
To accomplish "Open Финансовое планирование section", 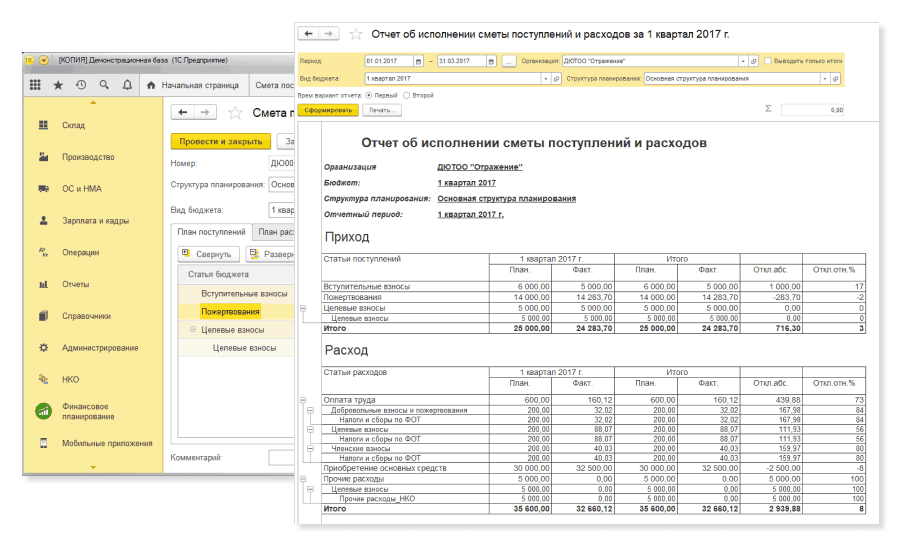I will point(88,411).
